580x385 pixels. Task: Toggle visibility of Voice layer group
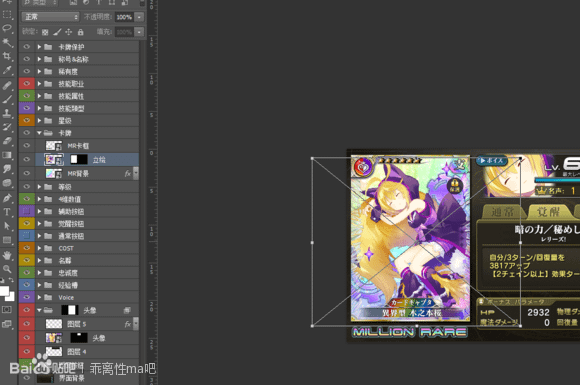click(x=27, y=297)
